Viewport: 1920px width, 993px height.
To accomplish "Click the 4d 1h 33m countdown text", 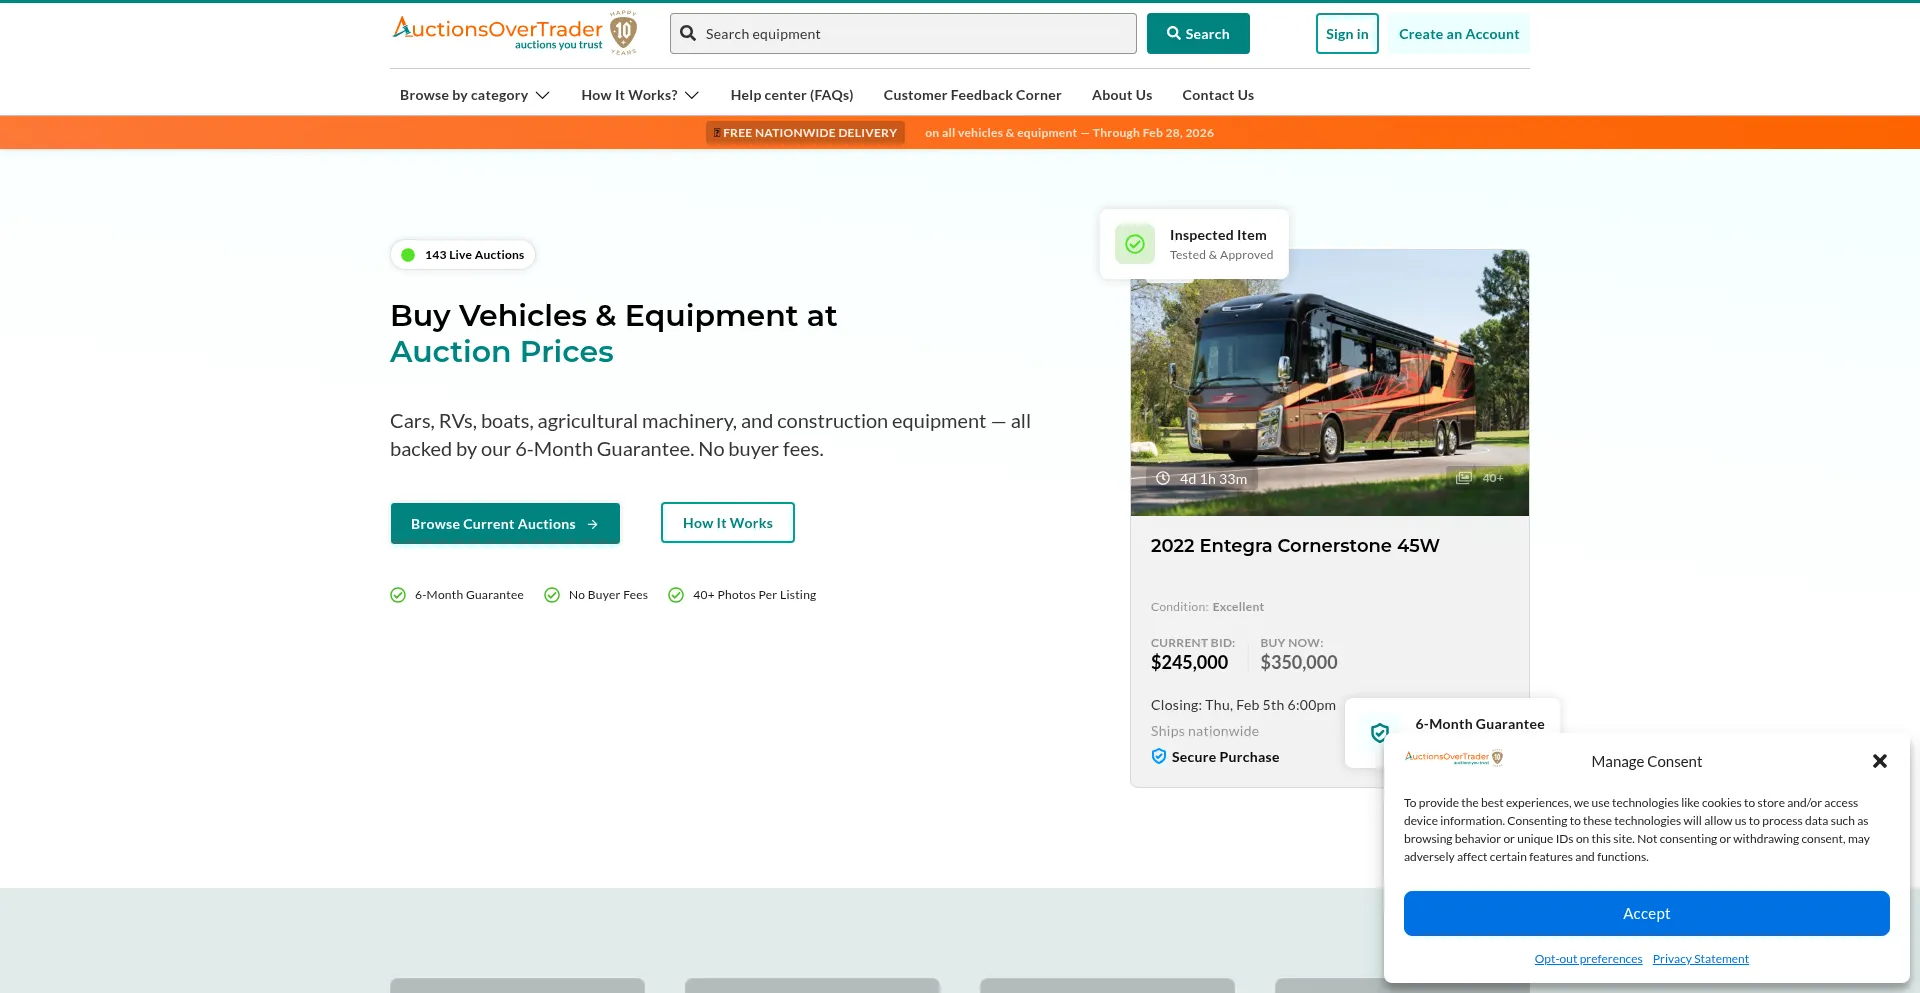I will coord(1213,479).
